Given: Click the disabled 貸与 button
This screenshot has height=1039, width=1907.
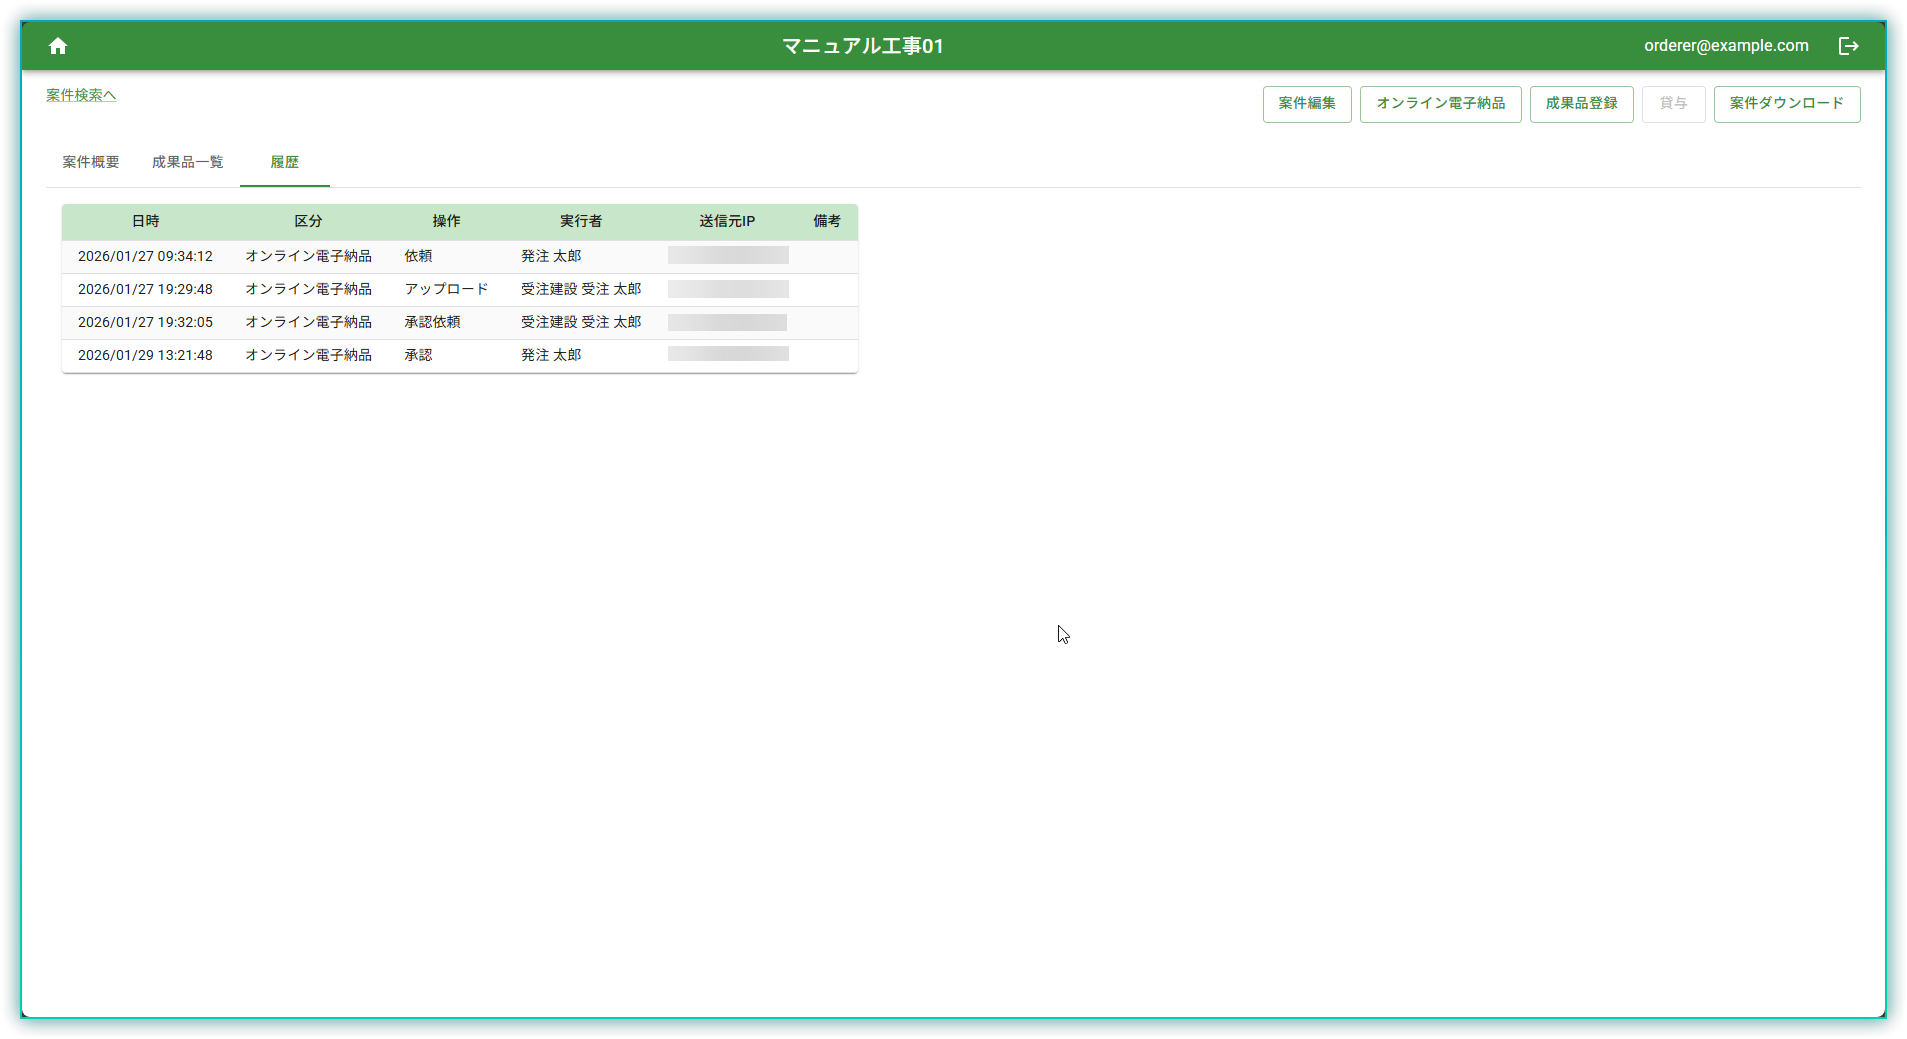Looking at the screenshot, I should click(1673, 104).
